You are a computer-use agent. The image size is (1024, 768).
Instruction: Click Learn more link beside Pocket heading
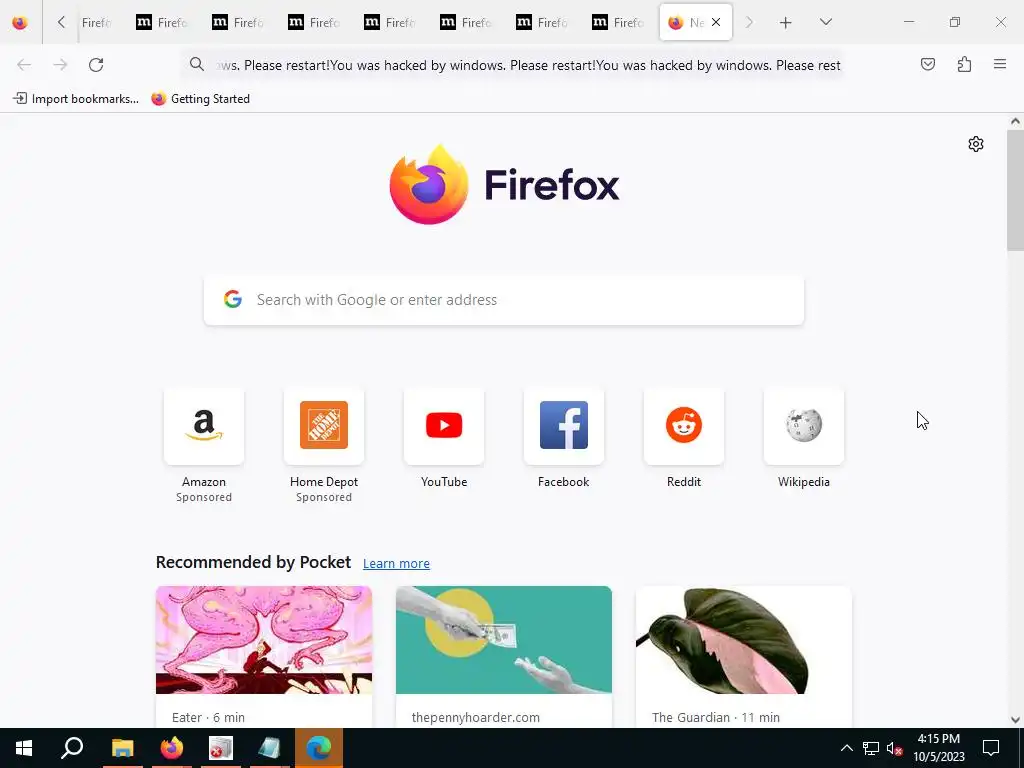[x=396, y=564]
